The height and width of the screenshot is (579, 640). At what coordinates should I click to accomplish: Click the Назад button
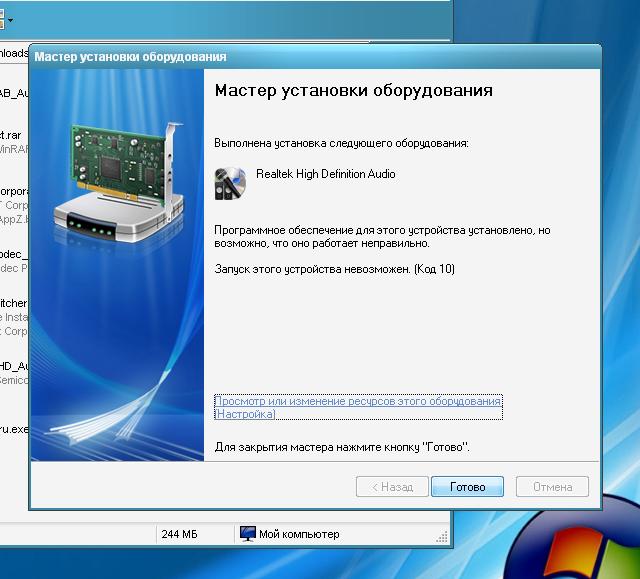click(392, 486)
